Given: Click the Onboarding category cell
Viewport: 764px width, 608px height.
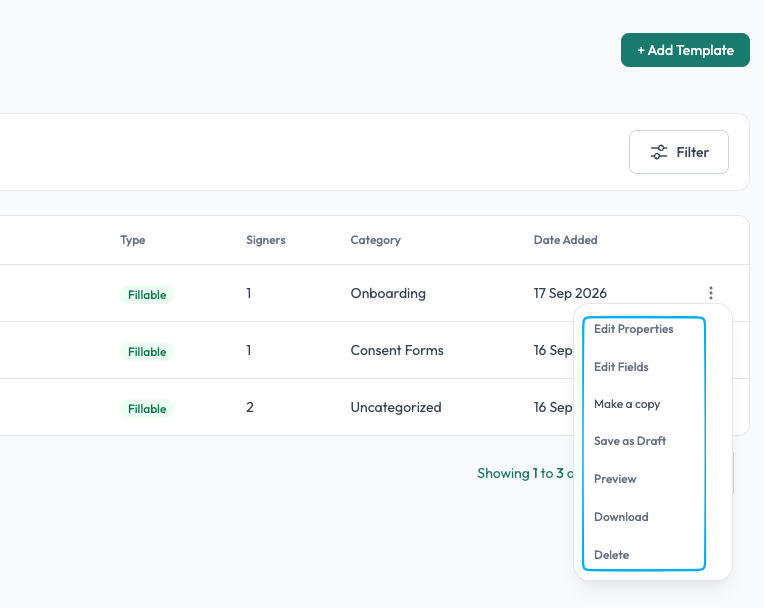Looking at the screenshot, I should tap(388, 293).
